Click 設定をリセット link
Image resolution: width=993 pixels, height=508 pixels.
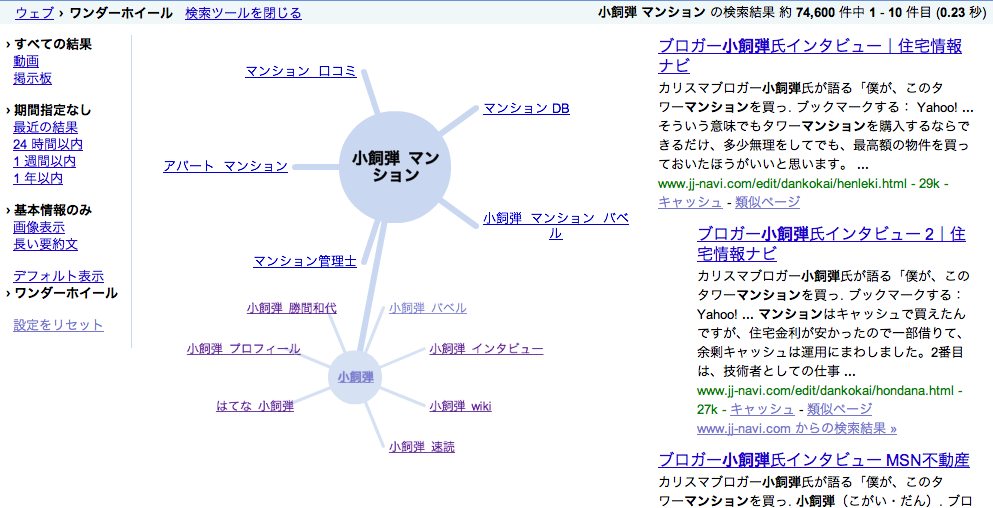coord(58,325)
